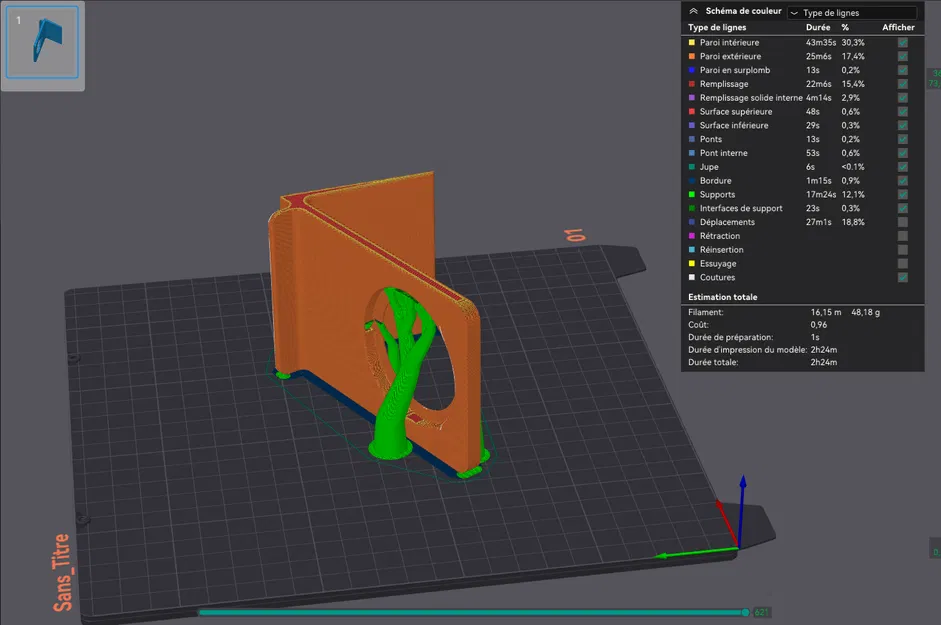This screenshot has height=625, width=941.
Task: Select plate 1 thumbnail
Action: point(42,42)
